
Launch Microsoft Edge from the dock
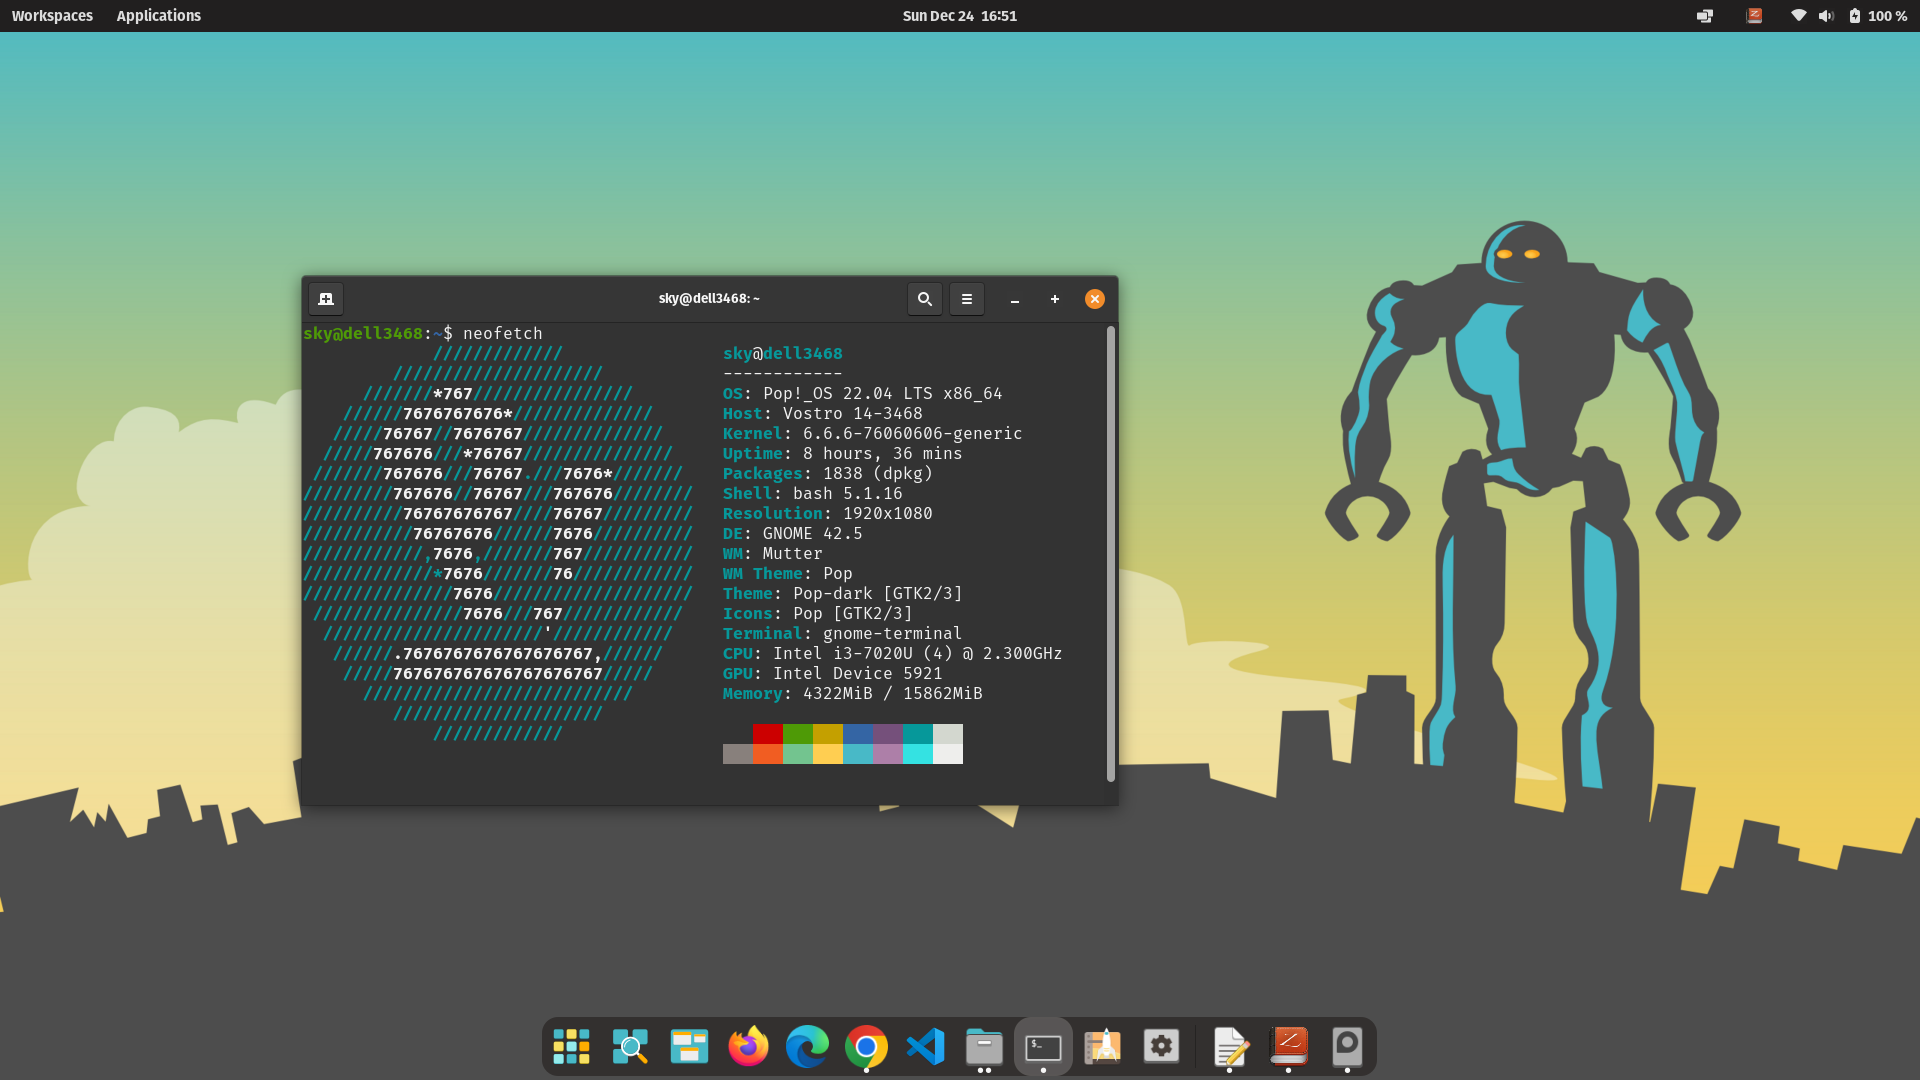[807, 1046]
